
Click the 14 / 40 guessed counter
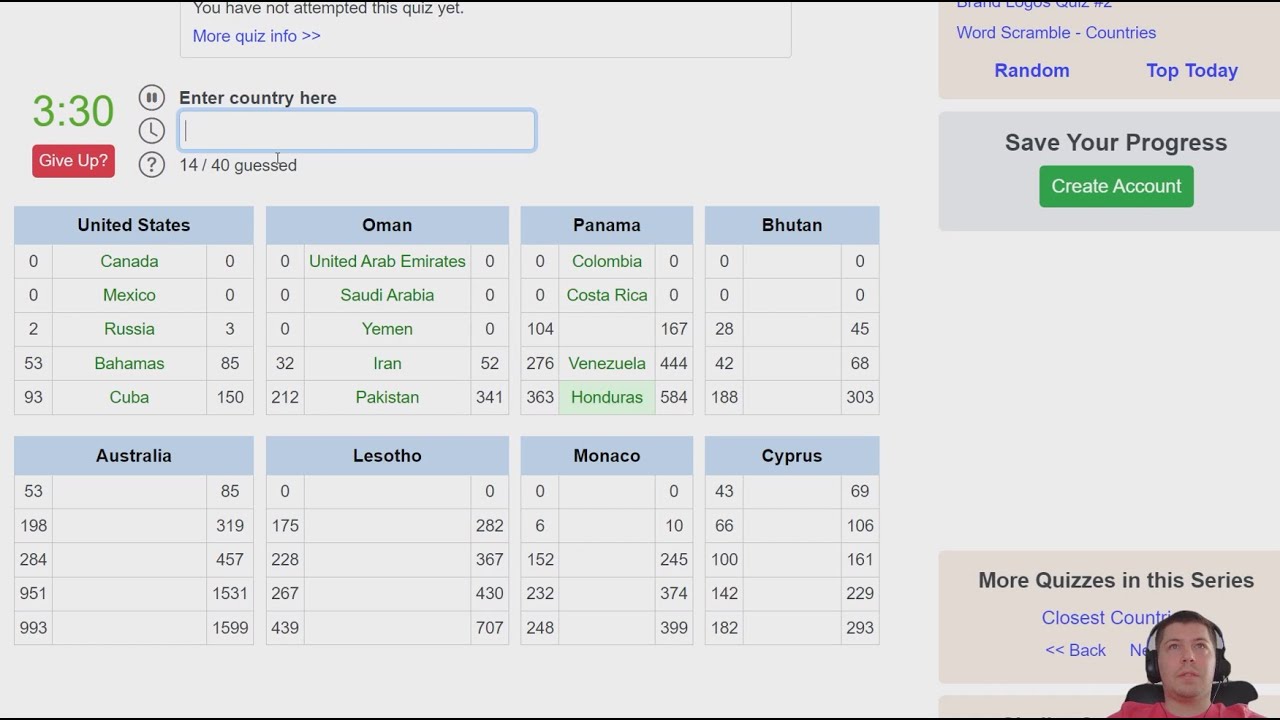click(238, 165)
